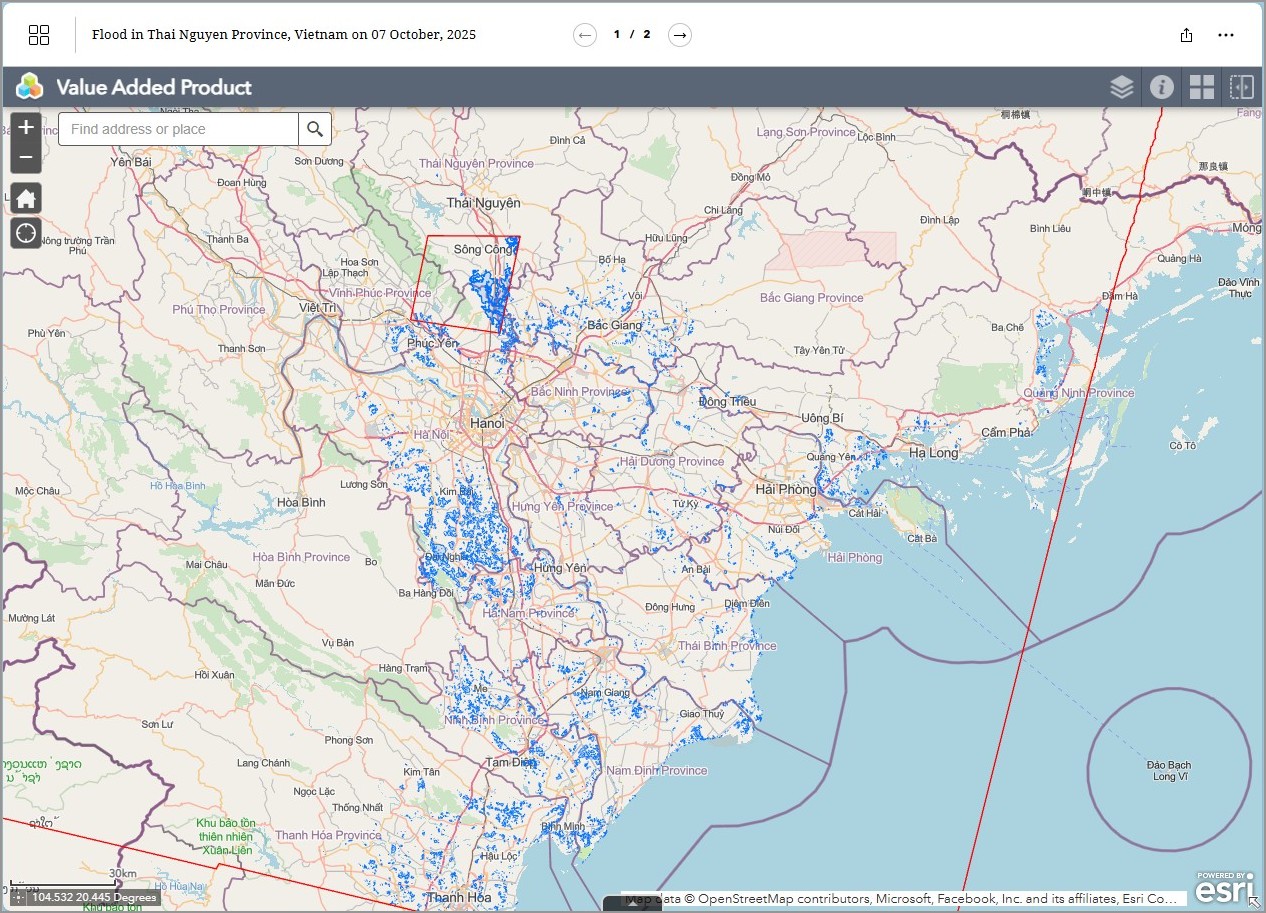Open the three-dot more options menu

tap(1226, 35)
